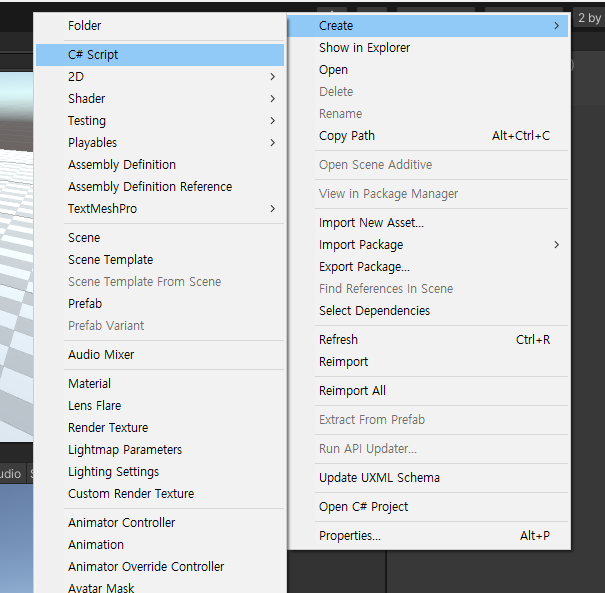Select the disabled Run API Updater... entry

428,449
